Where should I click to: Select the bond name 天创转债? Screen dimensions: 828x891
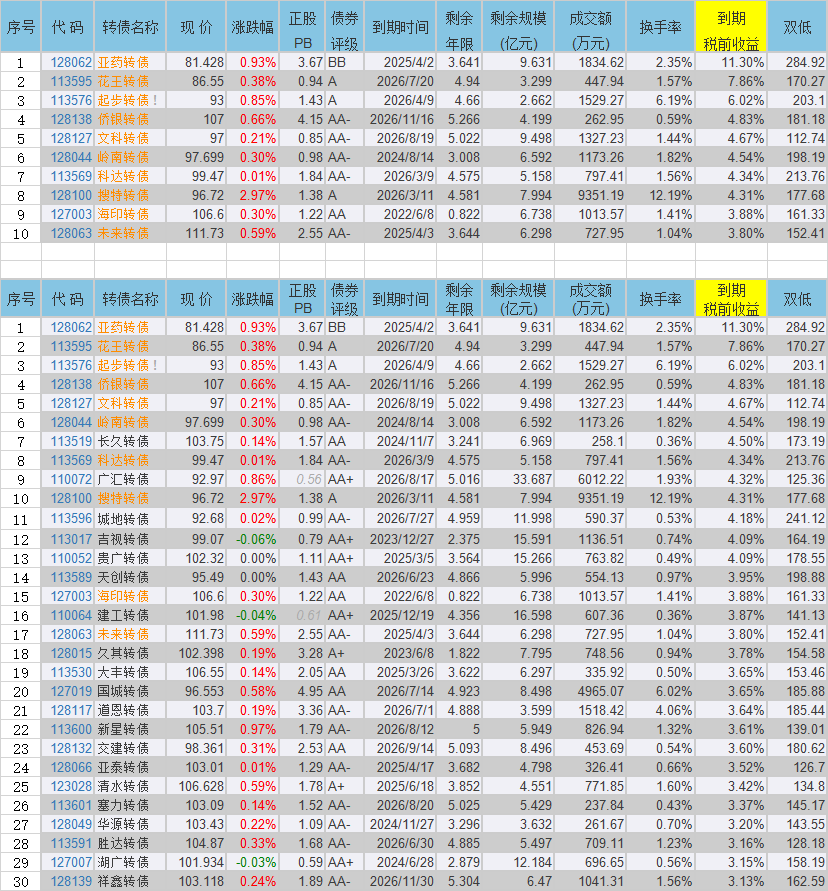tap(123, 577)
